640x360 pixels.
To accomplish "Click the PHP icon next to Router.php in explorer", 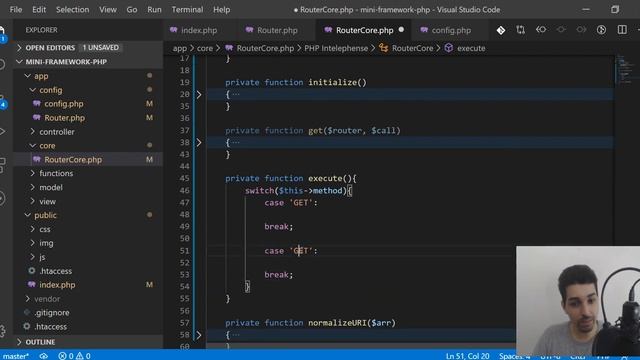I will pyautogui.click(x=37, y=118).
